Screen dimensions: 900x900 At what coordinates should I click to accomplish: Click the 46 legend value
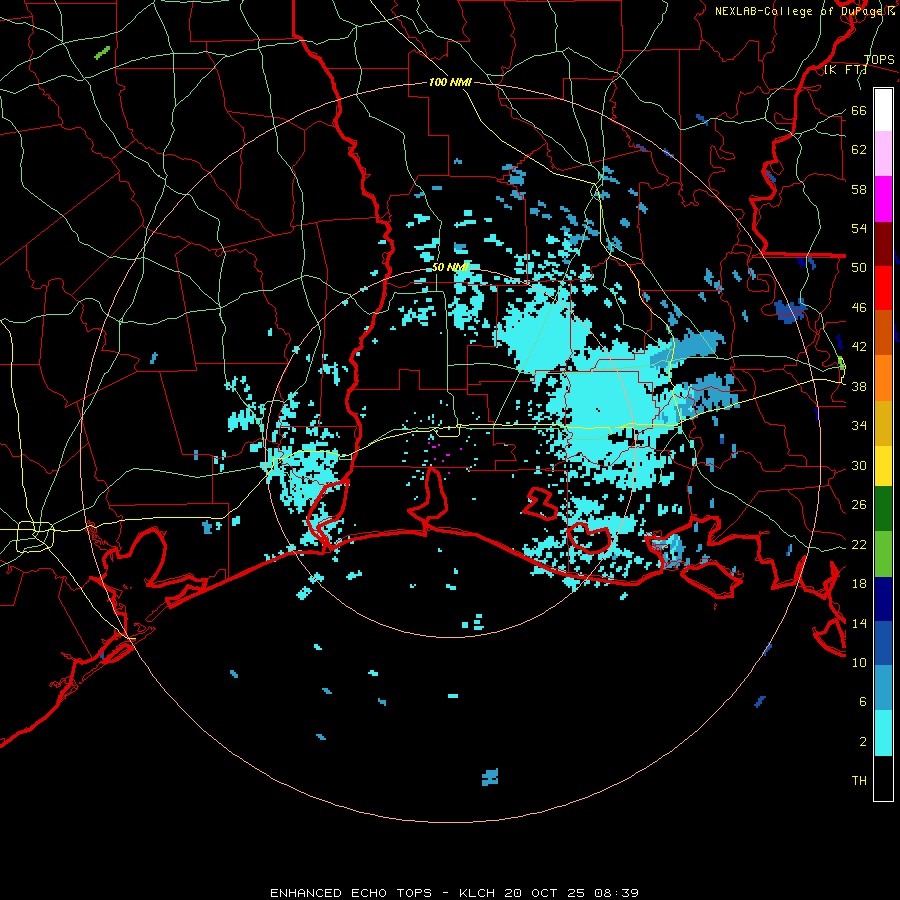[x=859, y=307]
